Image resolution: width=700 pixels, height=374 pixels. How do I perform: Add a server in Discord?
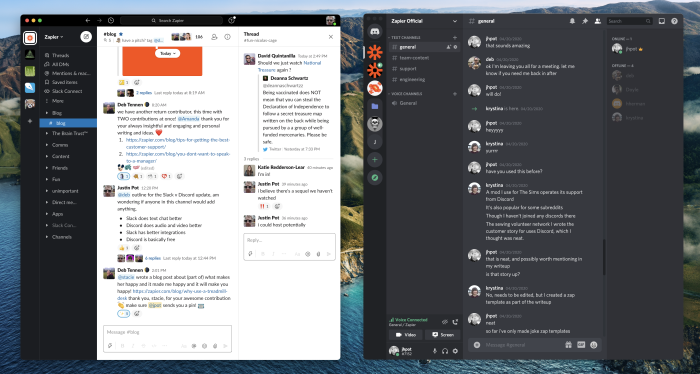point(375,160)
